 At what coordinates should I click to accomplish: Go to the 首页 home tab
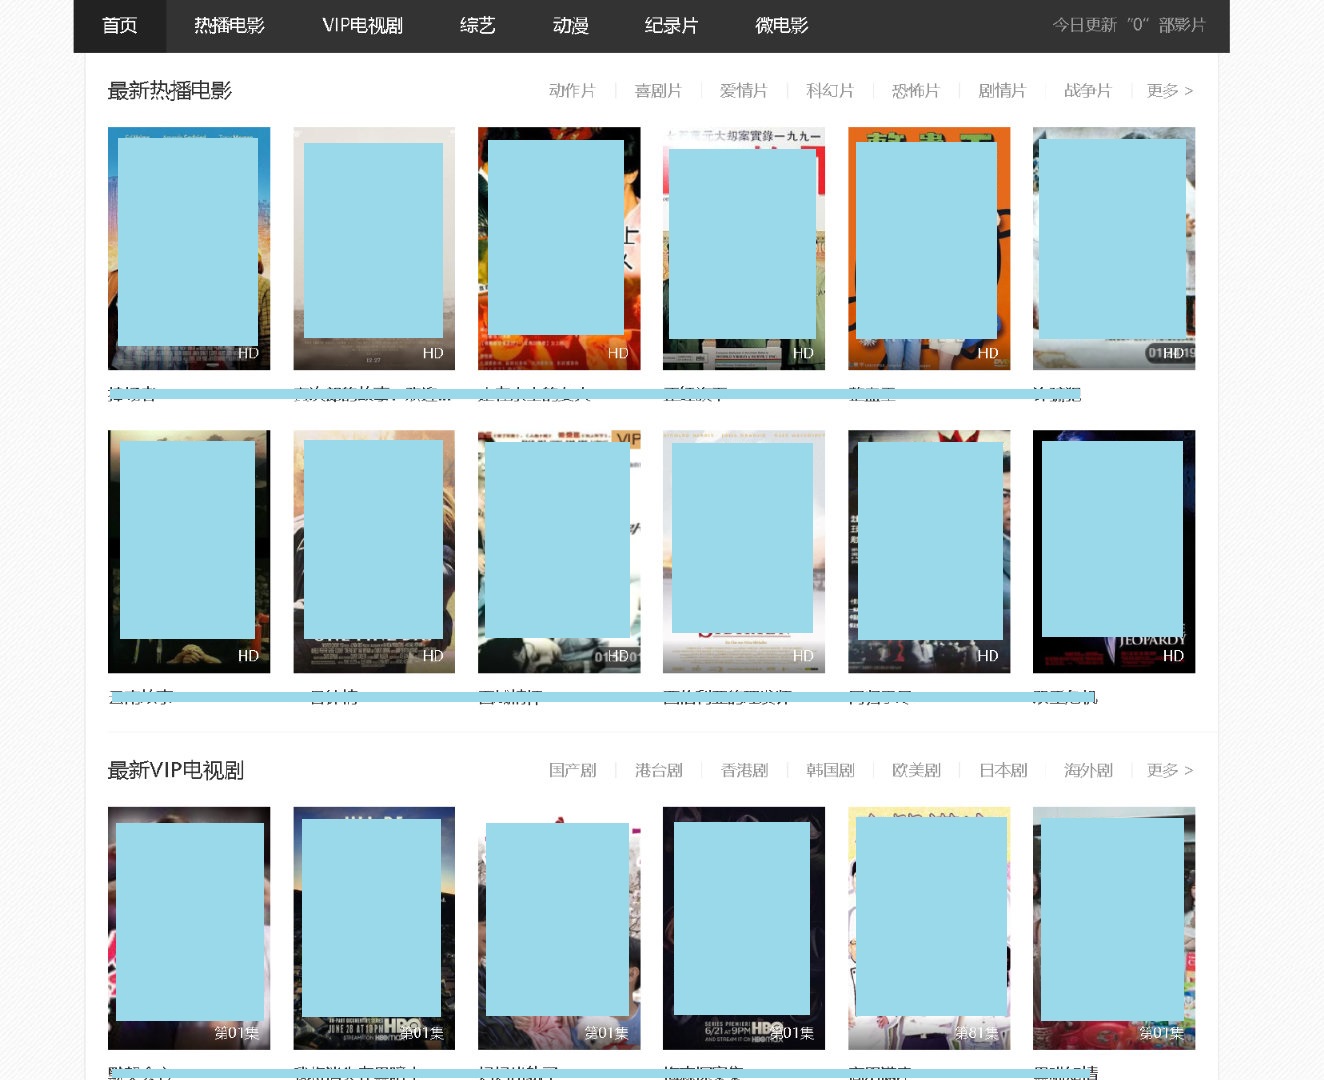click(x=119, y=26)
